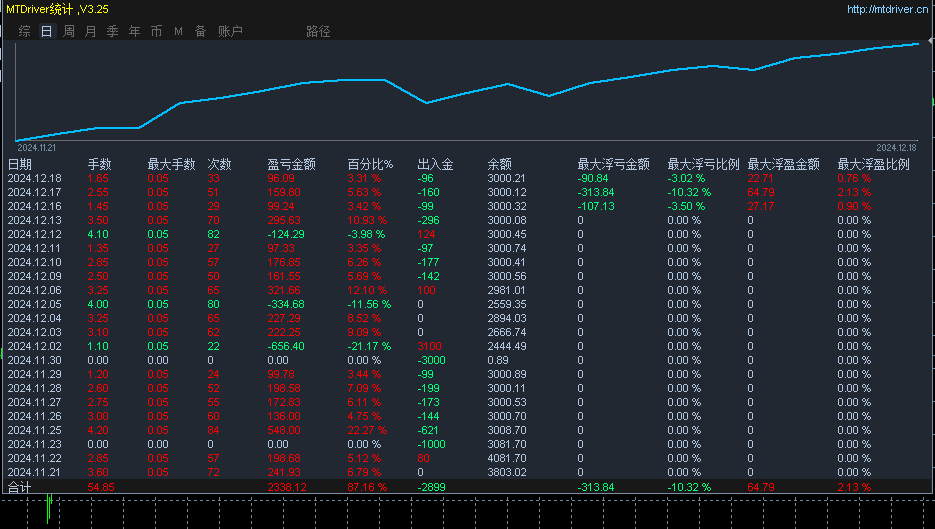Click the 盈亏金额 column header
Viewport: 935px width, 529px height.
tap(291, 164)
